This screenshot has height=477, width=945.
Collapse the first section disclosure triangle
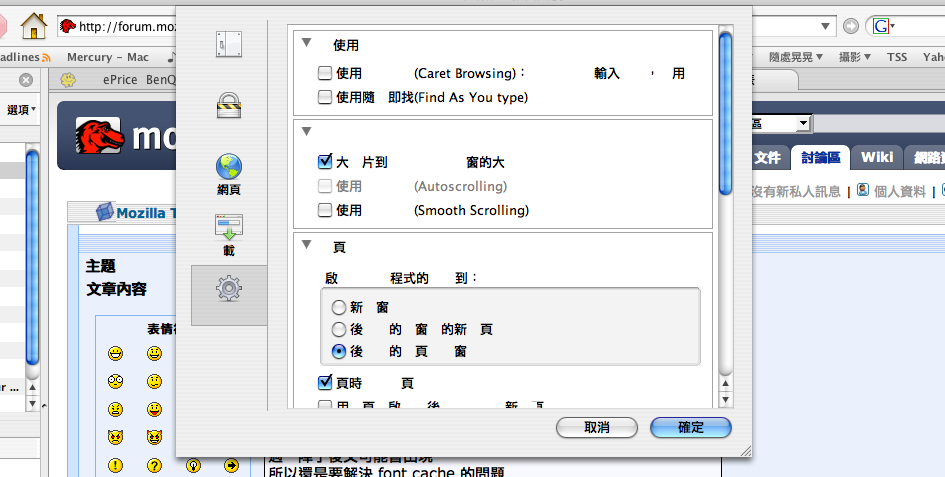point(307,44)
